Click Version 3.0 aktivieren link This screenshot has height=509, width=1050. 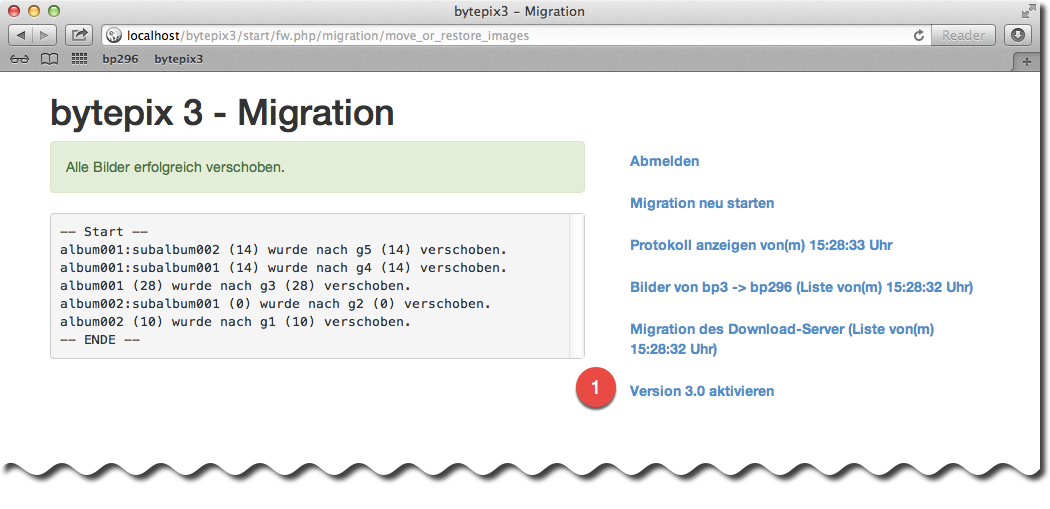click(x=702, y=391)
